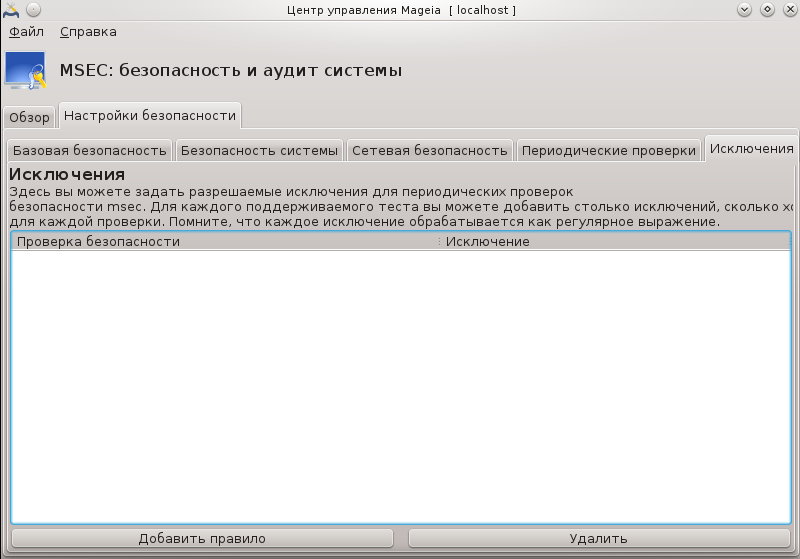
Task: Open the Файл menu
Action: pyautogui.click(x=26, y=32)
